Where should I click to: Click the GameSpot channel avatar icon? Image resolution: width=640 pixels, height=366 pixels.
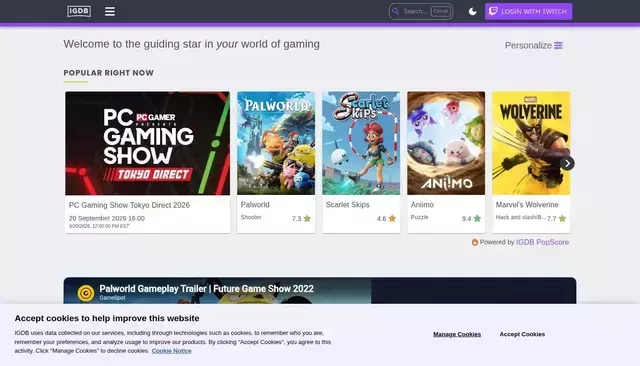point(86,293)
